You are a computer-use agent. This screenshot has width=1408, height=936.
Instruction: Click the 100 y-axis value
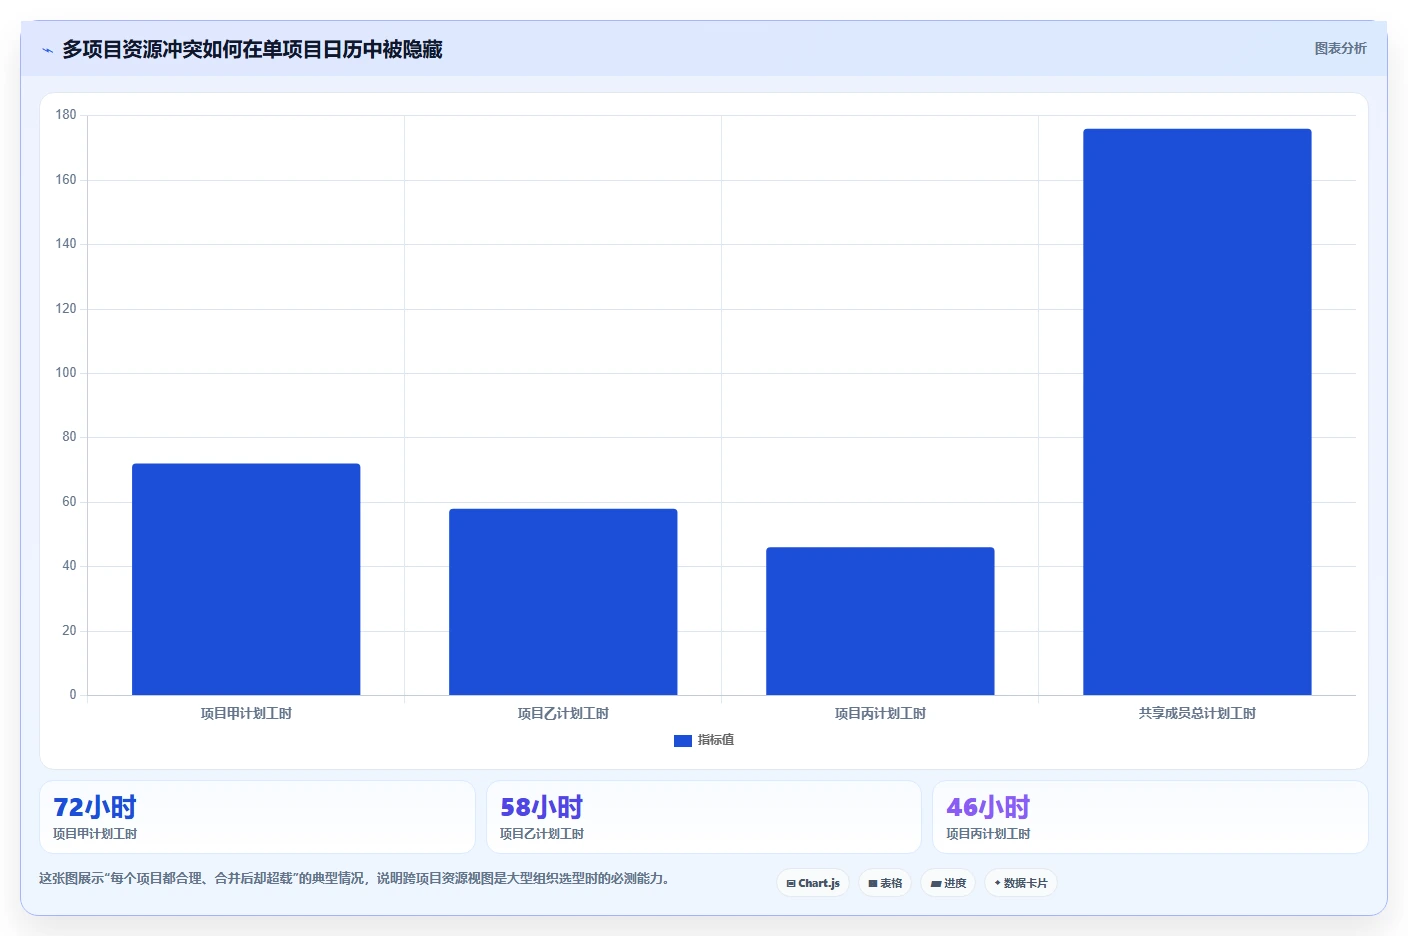point(66,373)
